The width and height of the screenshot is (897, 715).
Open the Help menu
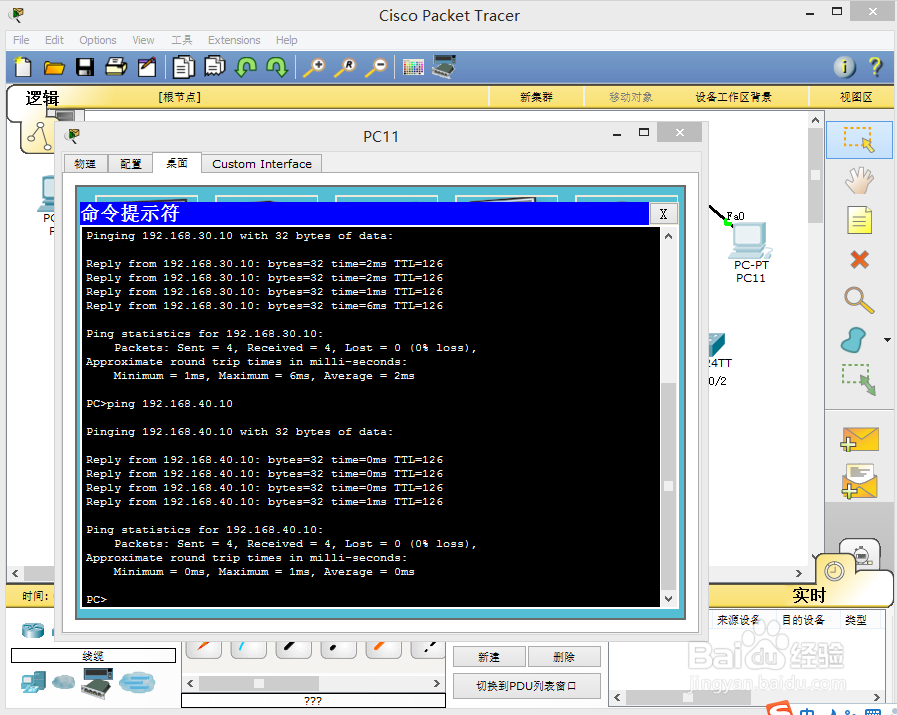point(287,40)
